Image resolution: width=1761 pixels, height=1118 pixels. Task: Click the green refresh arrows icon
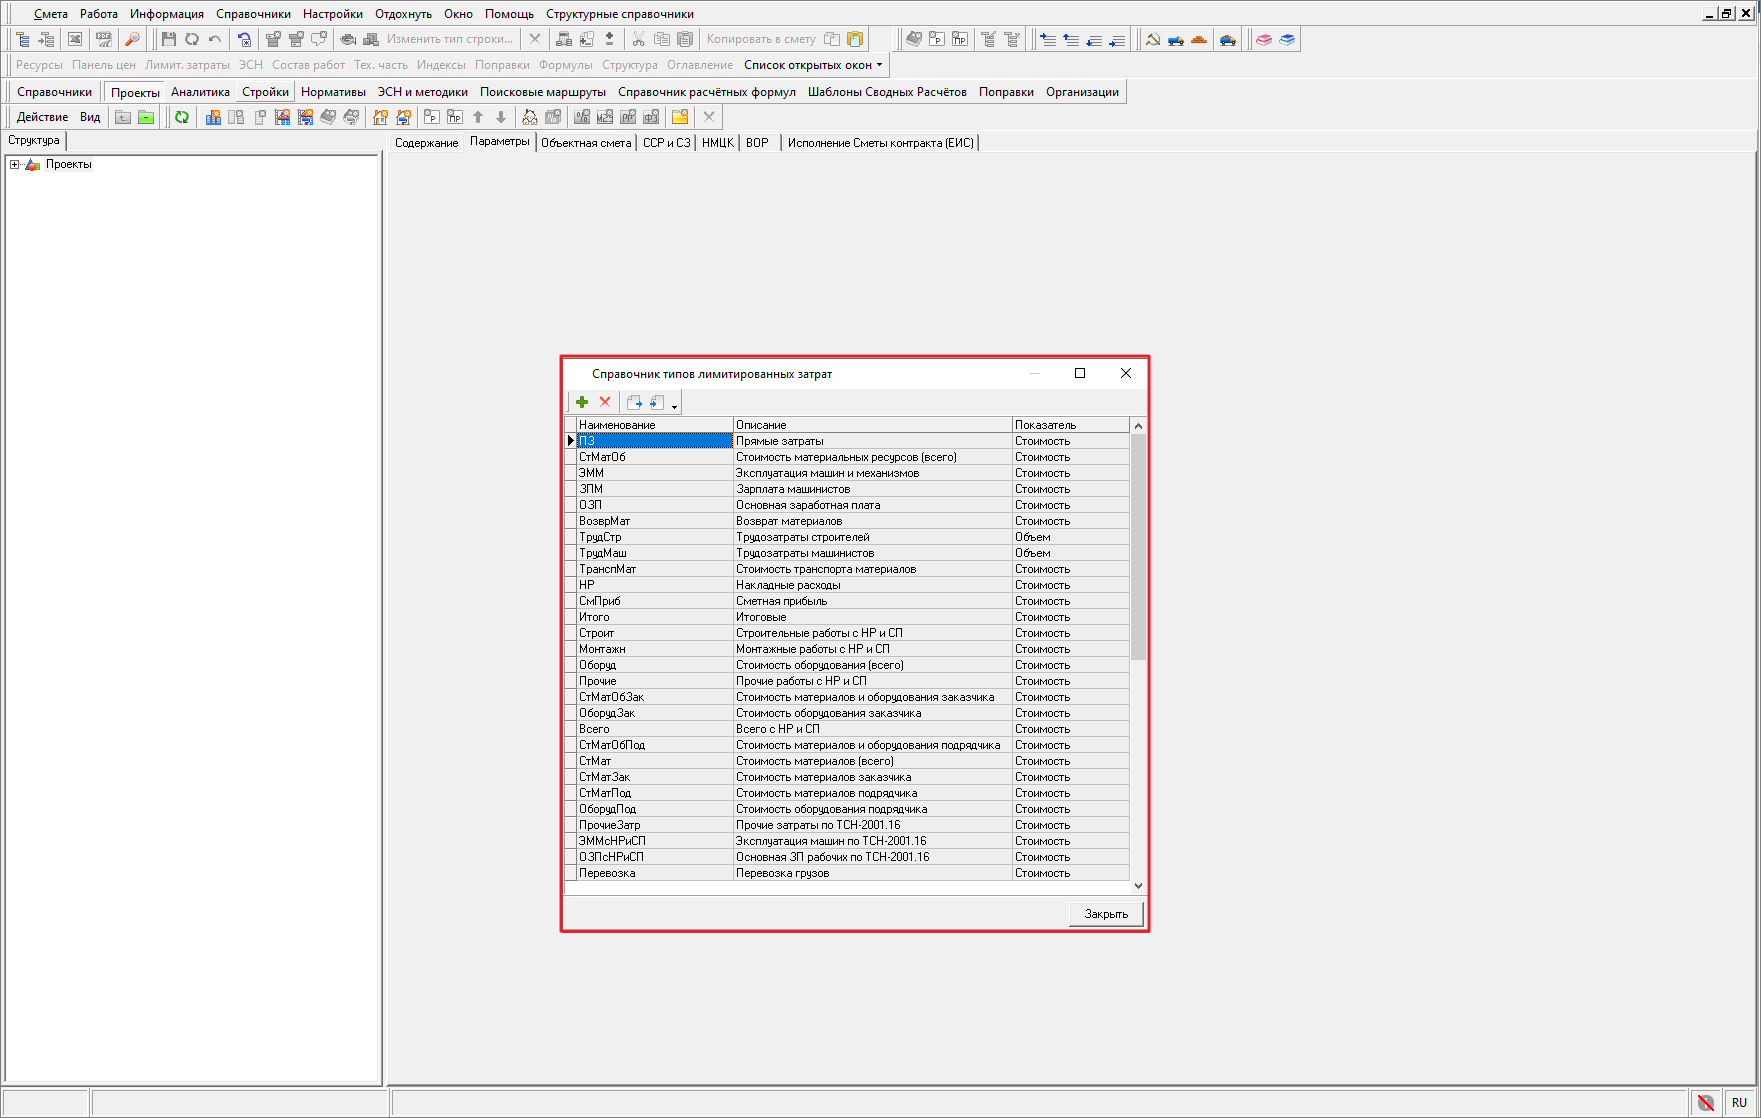pyautogui.click(x=182, y=117)
